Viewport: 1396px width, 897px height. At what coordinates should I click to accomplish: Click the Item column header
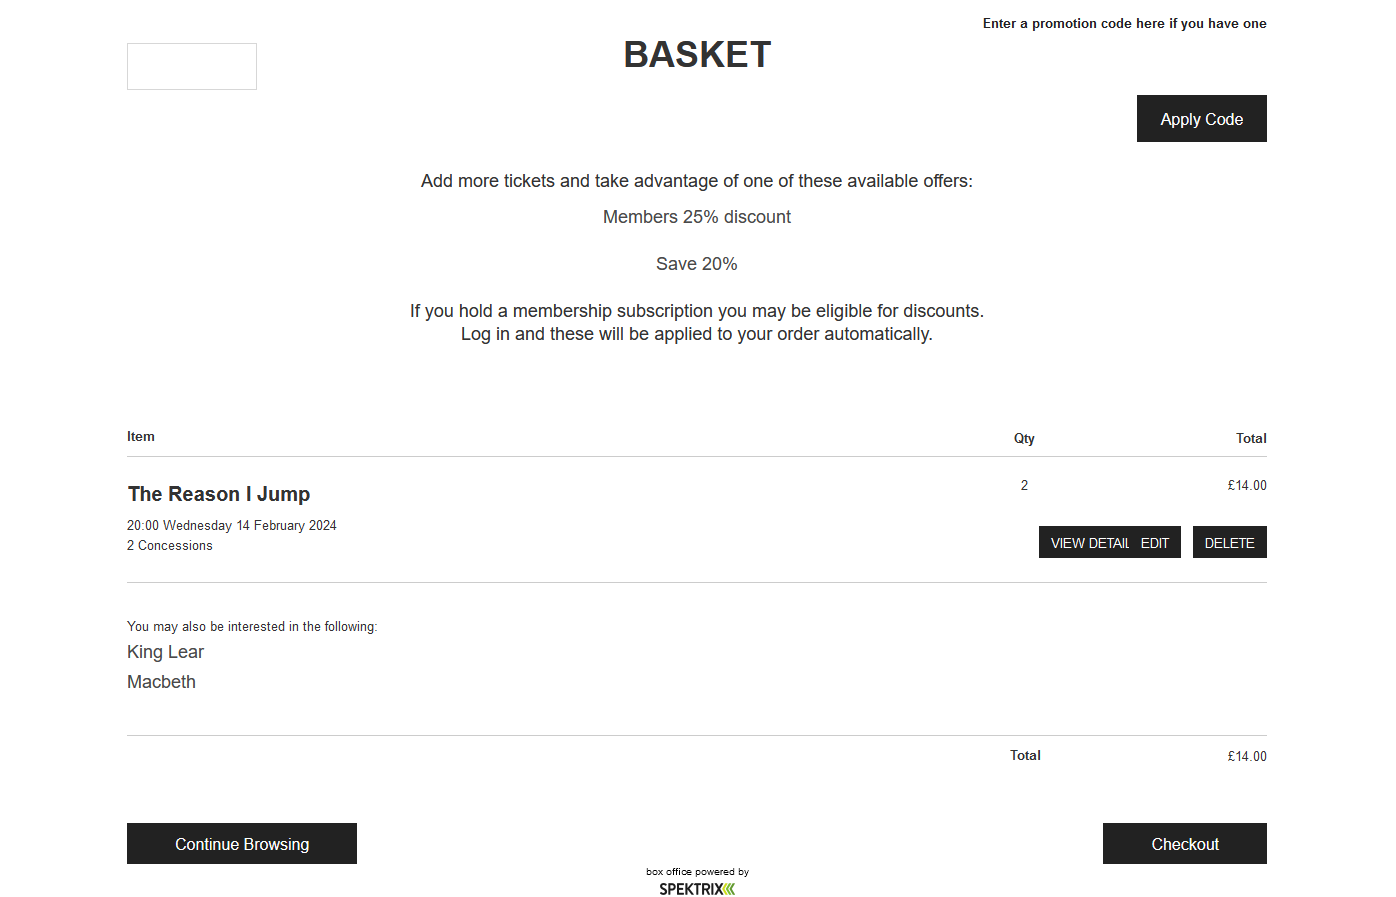tap(141, 436)
